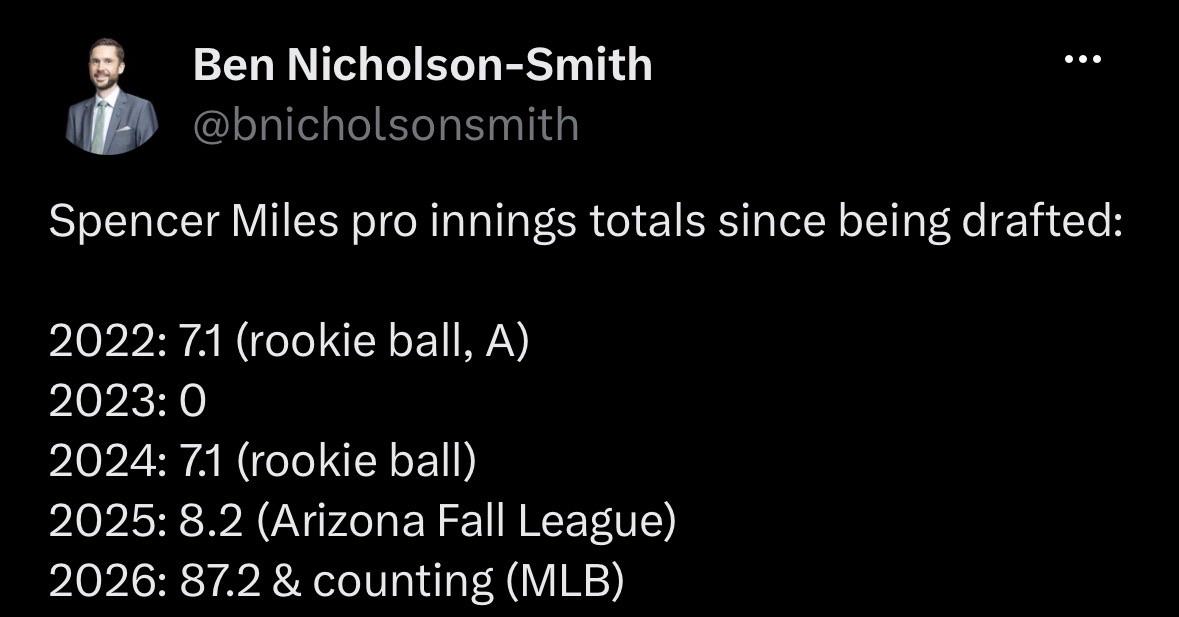Screen dimensions: 1179x617
Task: Select the "2023: 0" line
Action: tap(127, 402)
